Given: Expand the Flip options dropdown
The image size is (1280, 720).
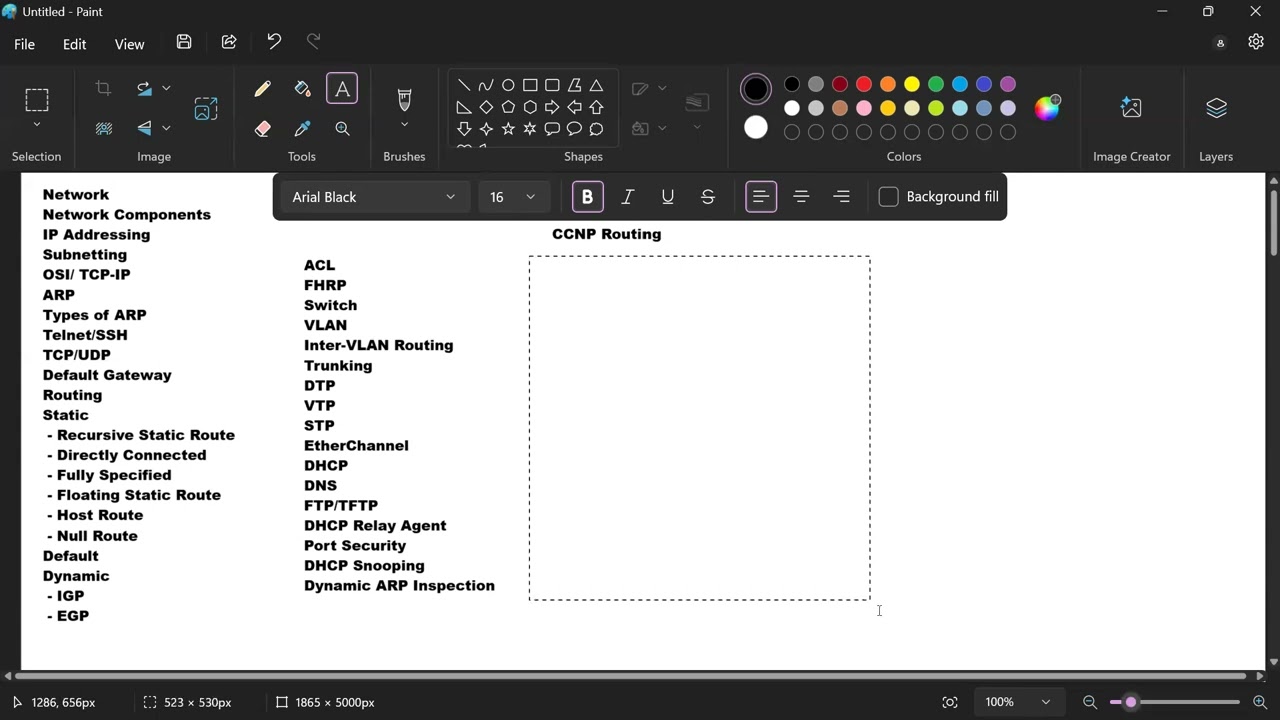Looking at the screenshot, I should (166, 129).
